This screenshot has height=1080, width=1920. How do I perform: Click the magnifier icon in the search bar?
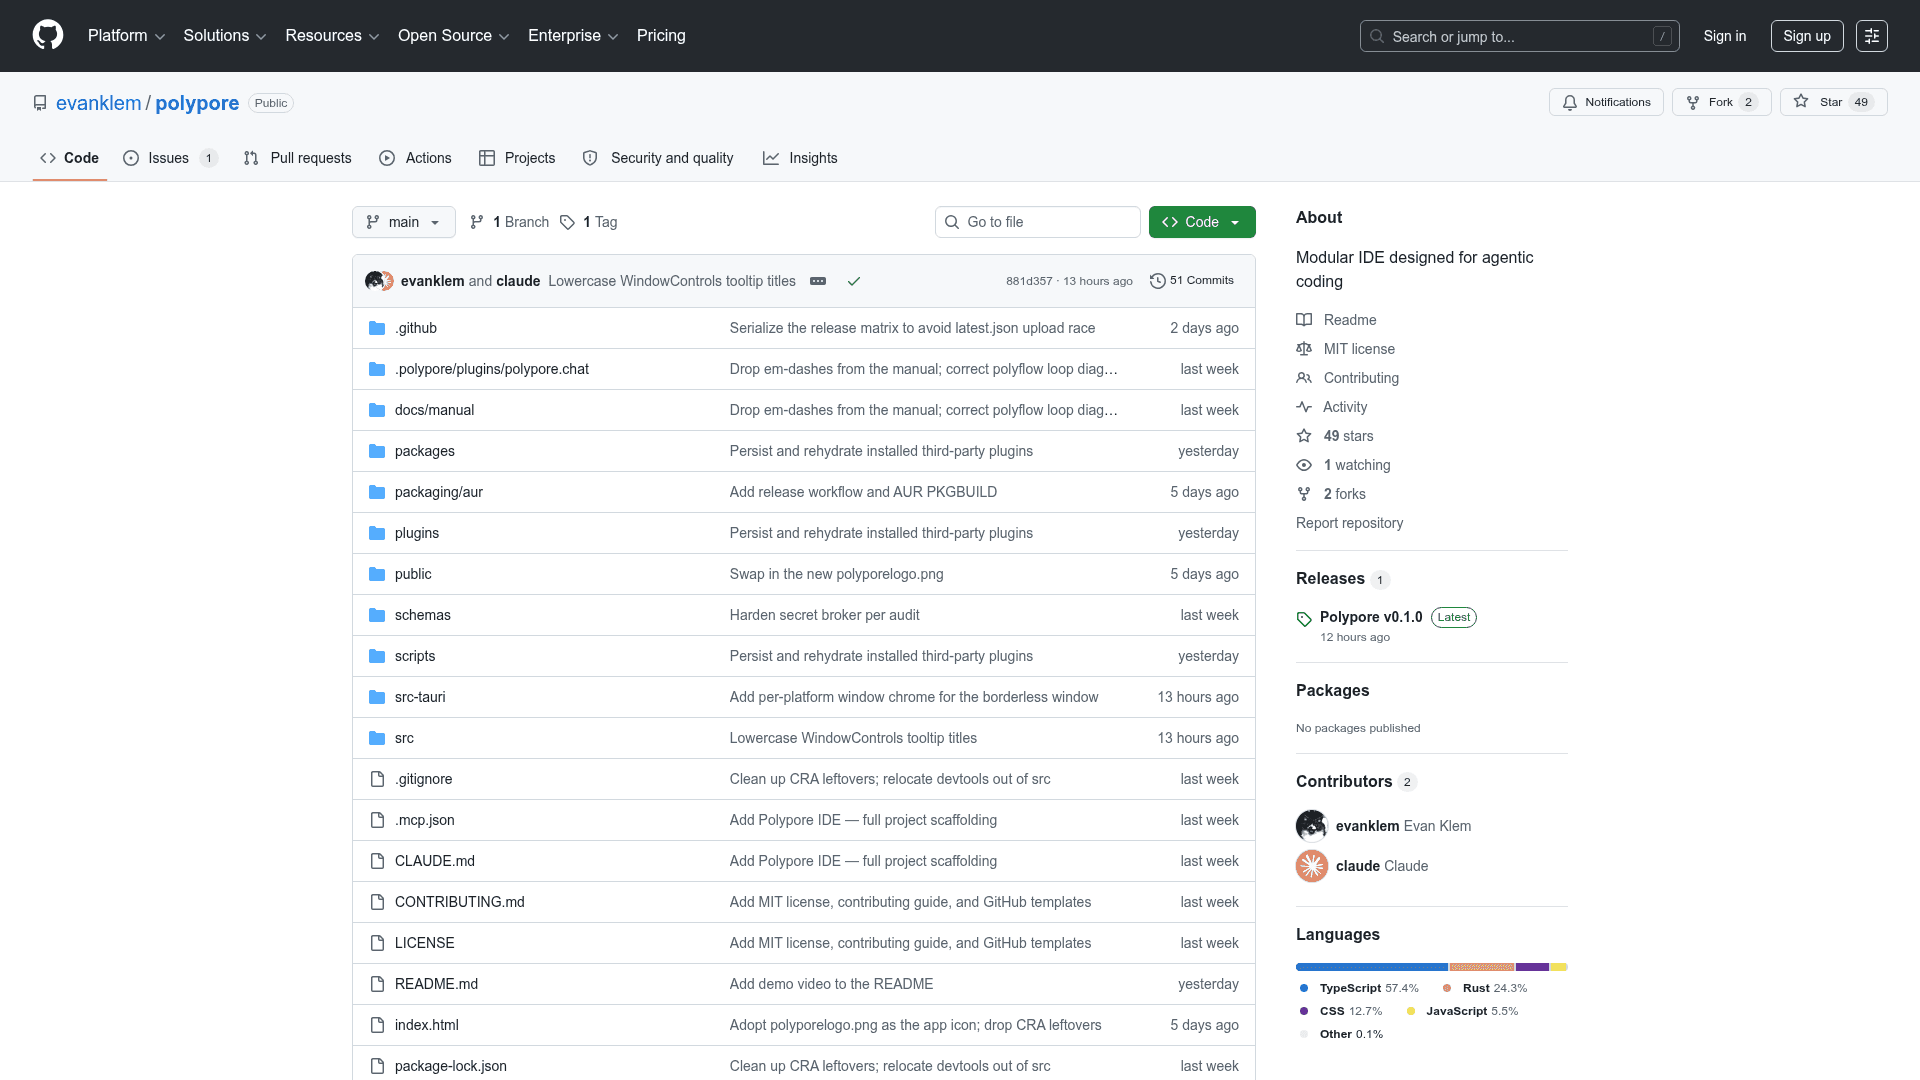click(x=1377, y=36)
